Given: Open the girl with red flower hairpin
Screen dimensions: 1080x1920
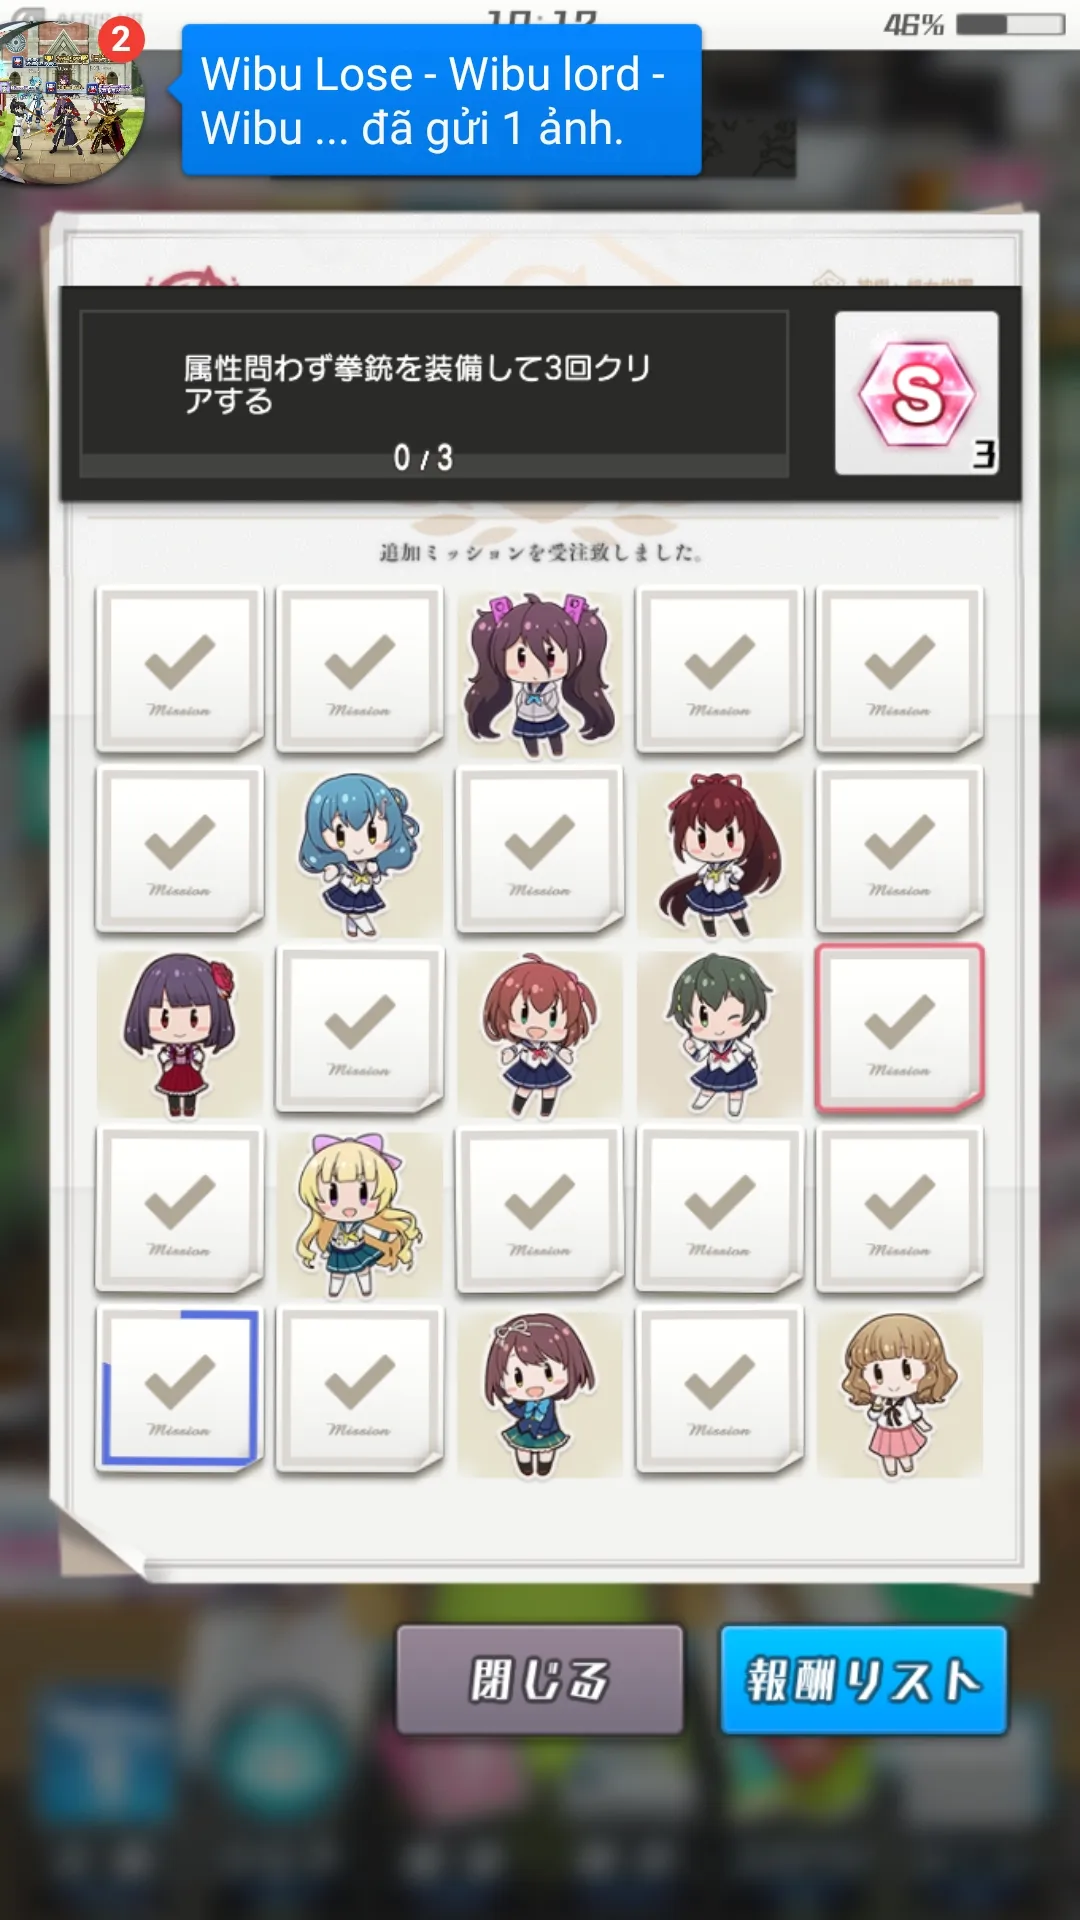Looking at the screenshot, I should coord(180,1032).
